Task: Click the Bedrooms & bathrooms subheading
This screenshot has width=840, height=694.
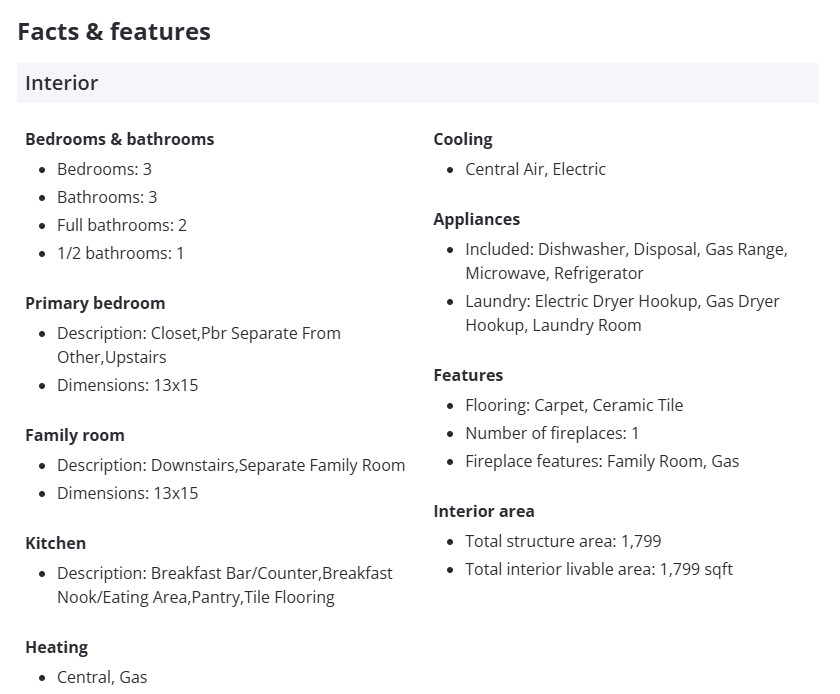Action: (119, 139)
